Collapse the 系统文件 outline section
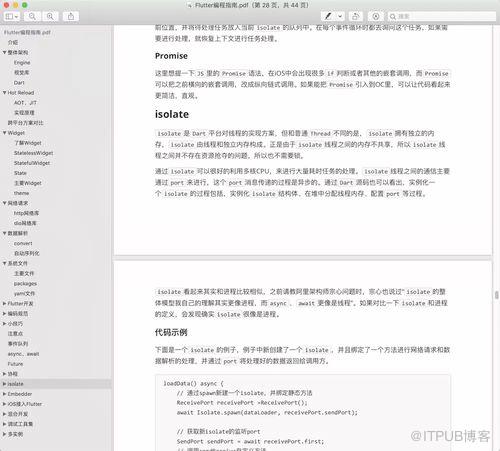 click(5, 263)
